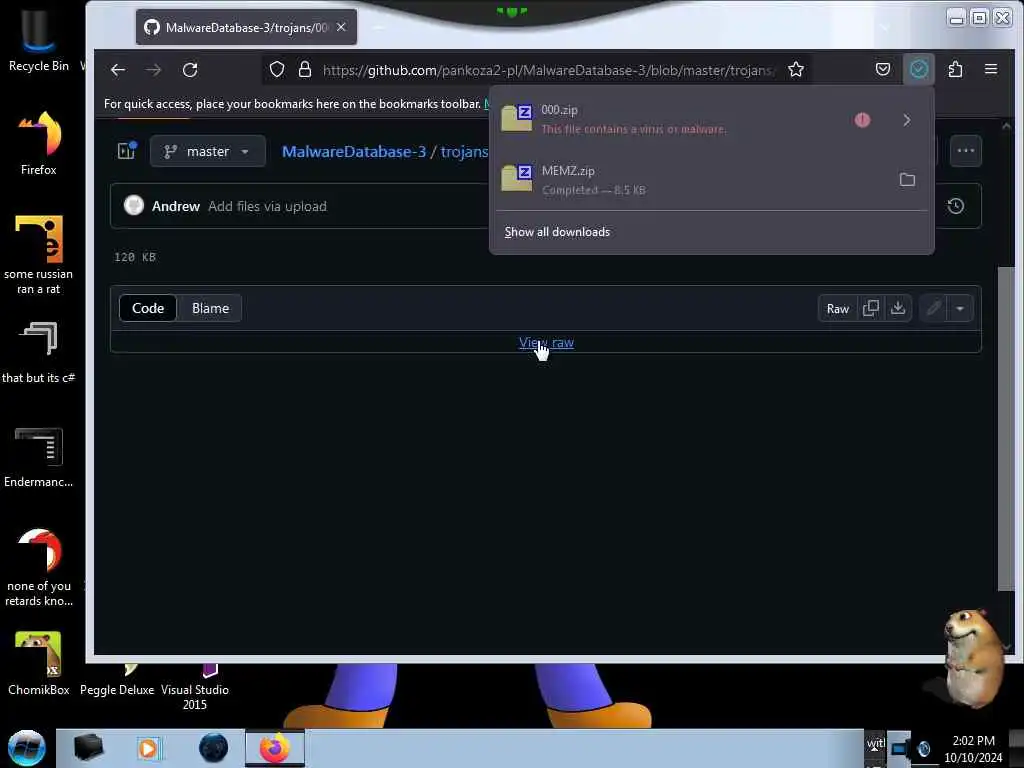This screenshot has height=768, width=1024.
Task: Click the forward navigation arrow
Action: pos(153,70)
